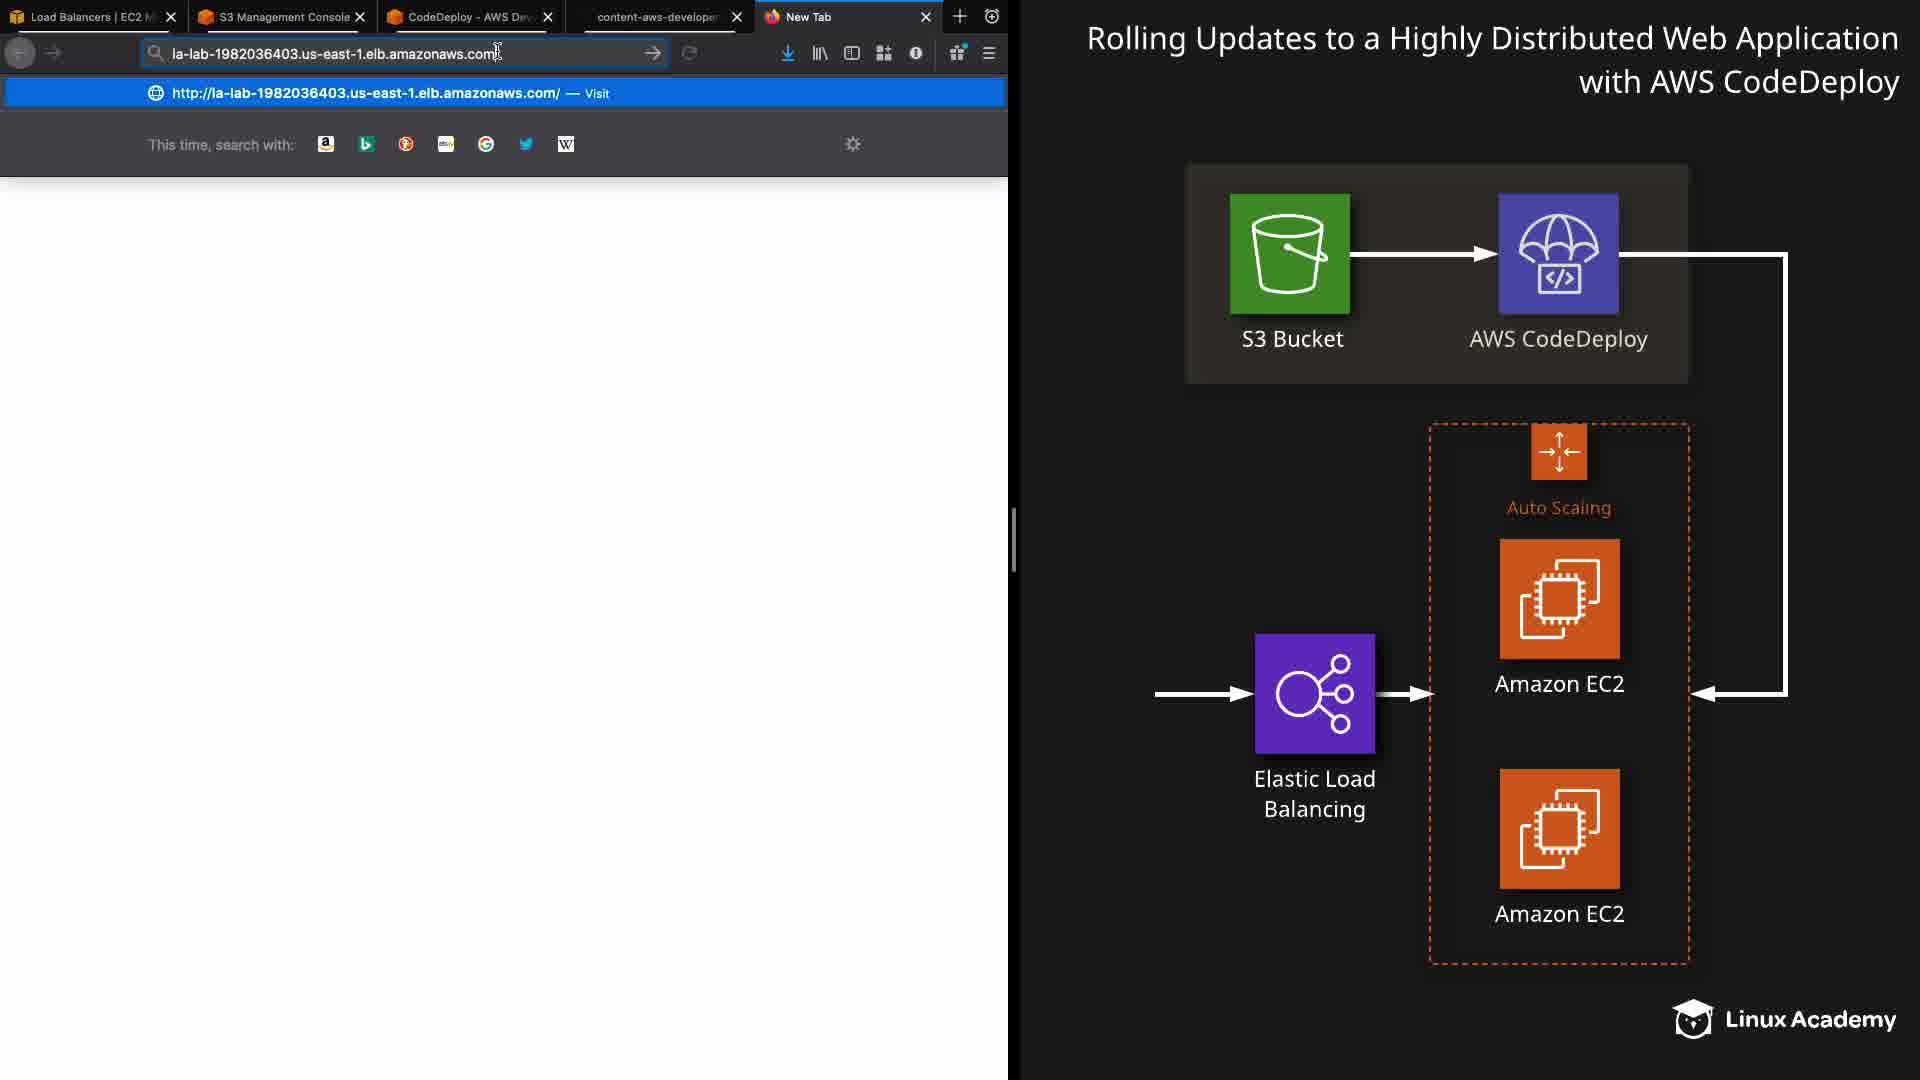Close the content-aws-developer tab
Image resolution: width=1920 pixels, height=1080 pixels.
(x=737, y=17)
